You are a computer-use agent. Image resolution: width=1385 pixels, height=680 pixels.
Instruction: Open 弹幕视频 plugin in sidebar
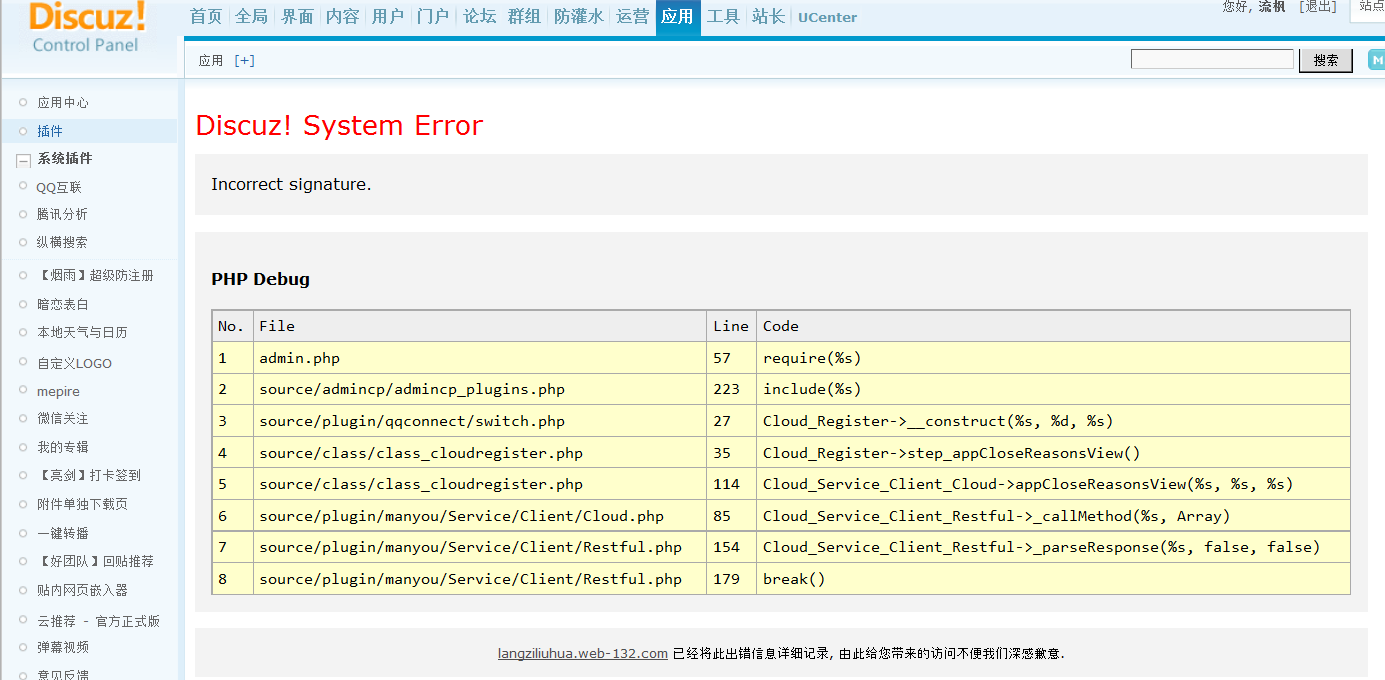coord(63,647)
